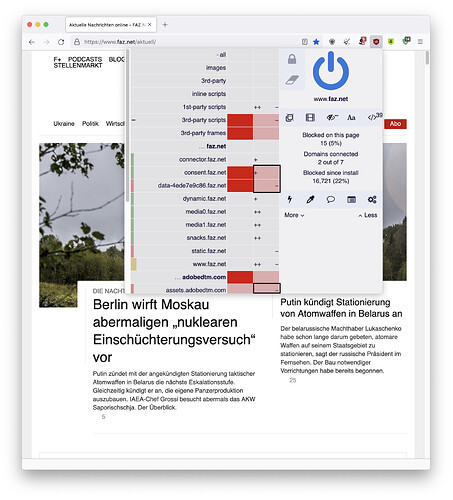The width and height of the screenshot is (453, 500).
Task: Open the F+ link in top navigation
Action: pyautogui.click(x=57, y=59)
